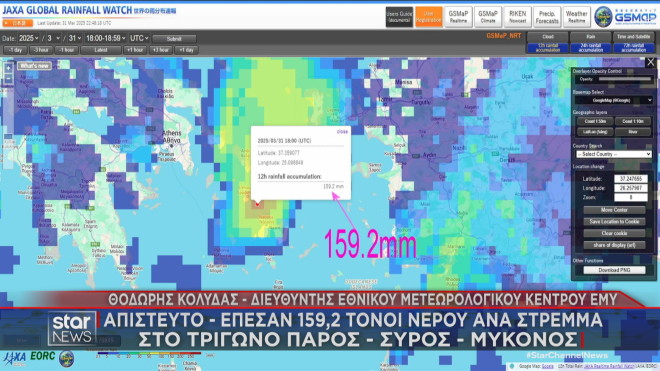Viewport: 660px width, 371px height.
Task: Switch language with the orange Japanese button
Action: pyautogui.click(x=18, y=23)
